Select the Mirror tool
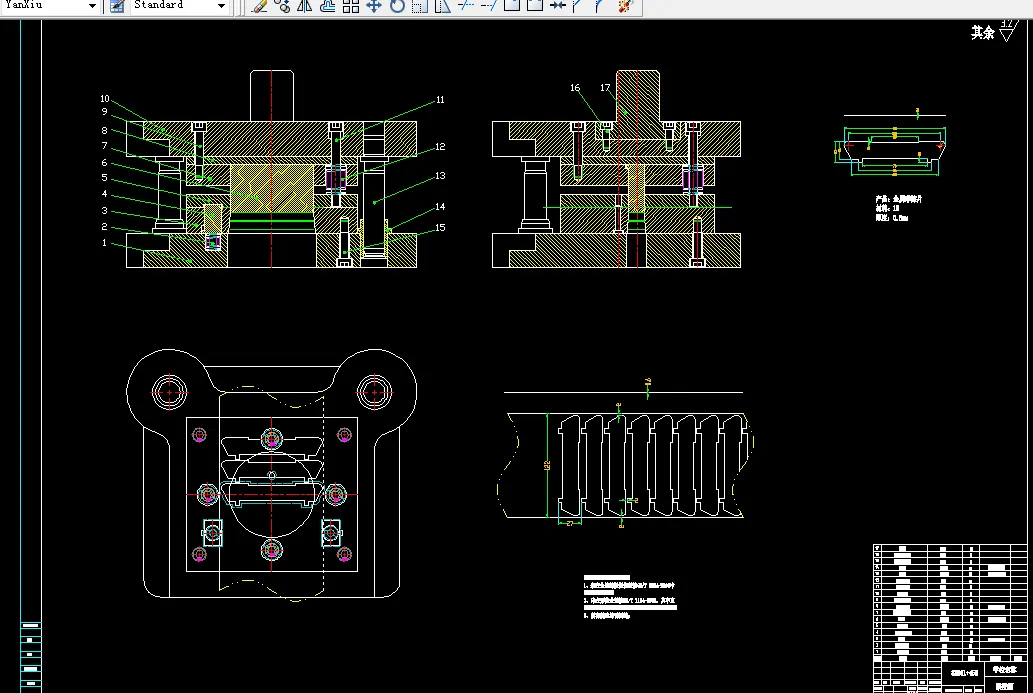Viewport: 1033px width, 693px height. 304,6
